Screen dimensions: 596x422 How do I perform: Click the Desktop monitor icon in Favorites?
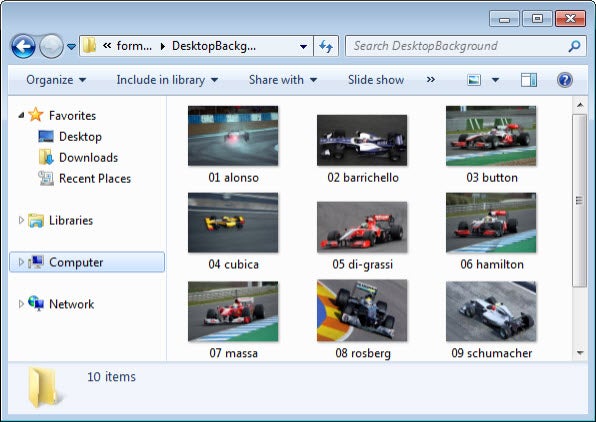pyautogui.click(x=46, y=136)
